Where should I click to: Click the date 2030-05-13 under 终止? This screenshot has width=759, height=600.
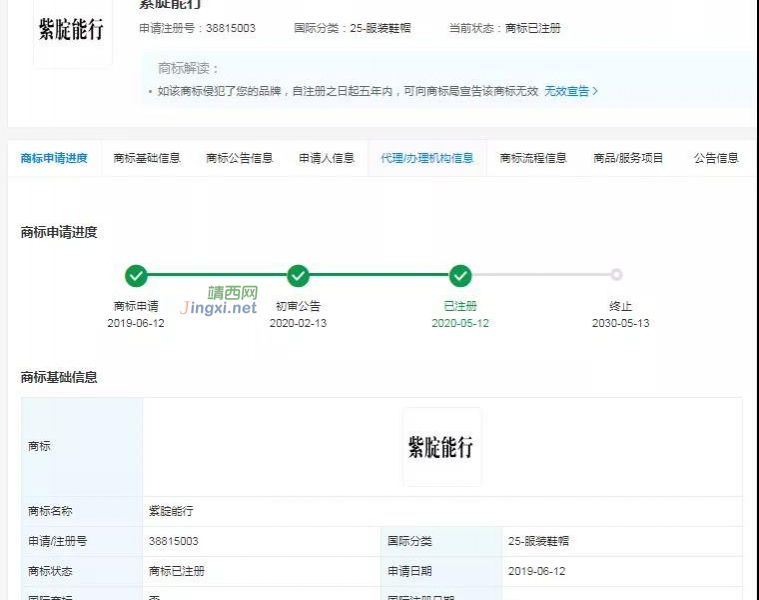621,323
